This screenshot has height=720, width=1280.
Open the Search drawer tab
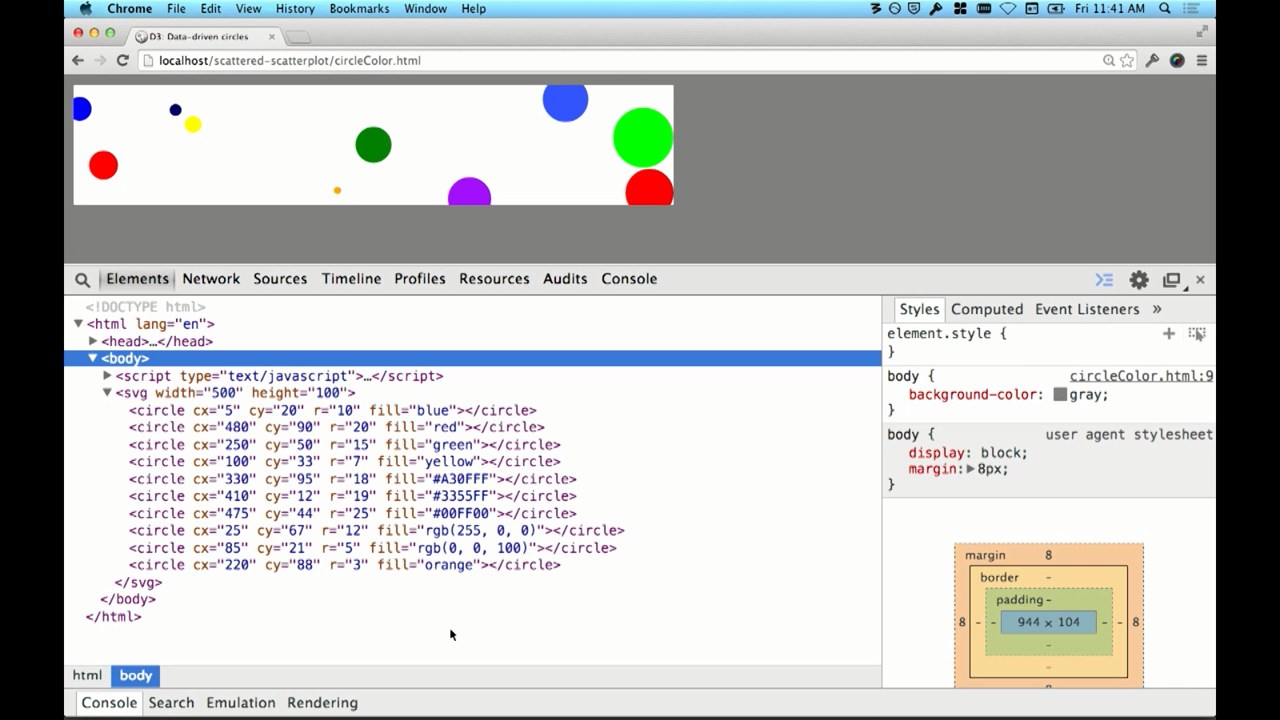(x=171, y=703)
